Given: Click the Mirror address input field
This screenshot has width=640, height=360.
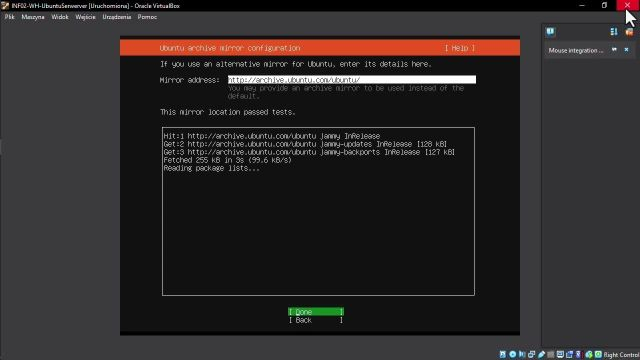Looking at the screenshot, I should pyautogui.click(x=352, y=80).
